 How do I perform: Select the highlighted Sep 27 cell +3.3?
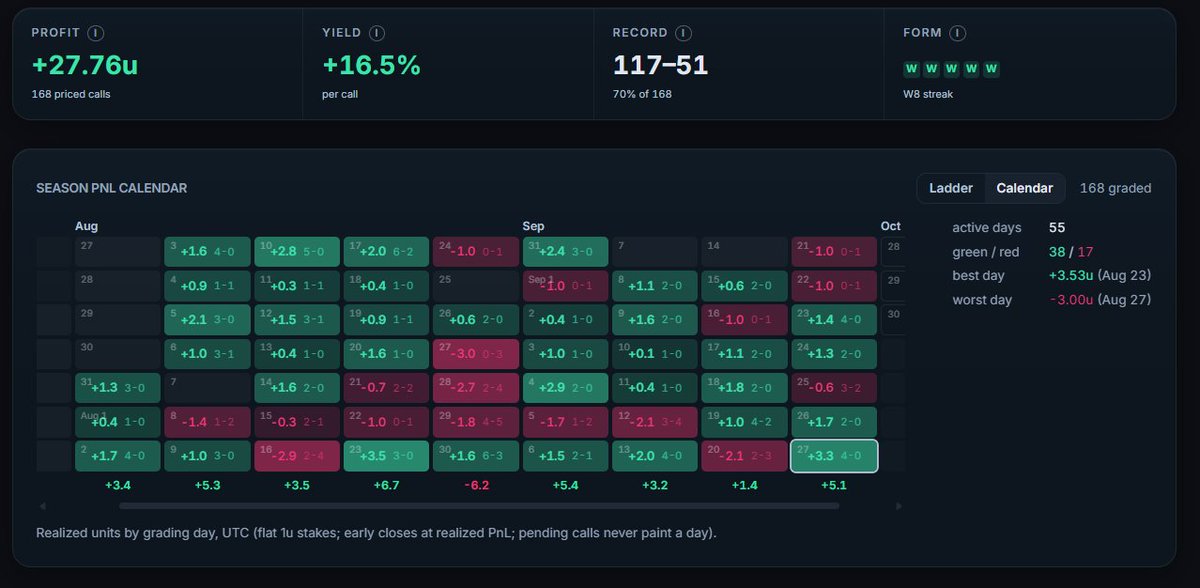(834, 456)
